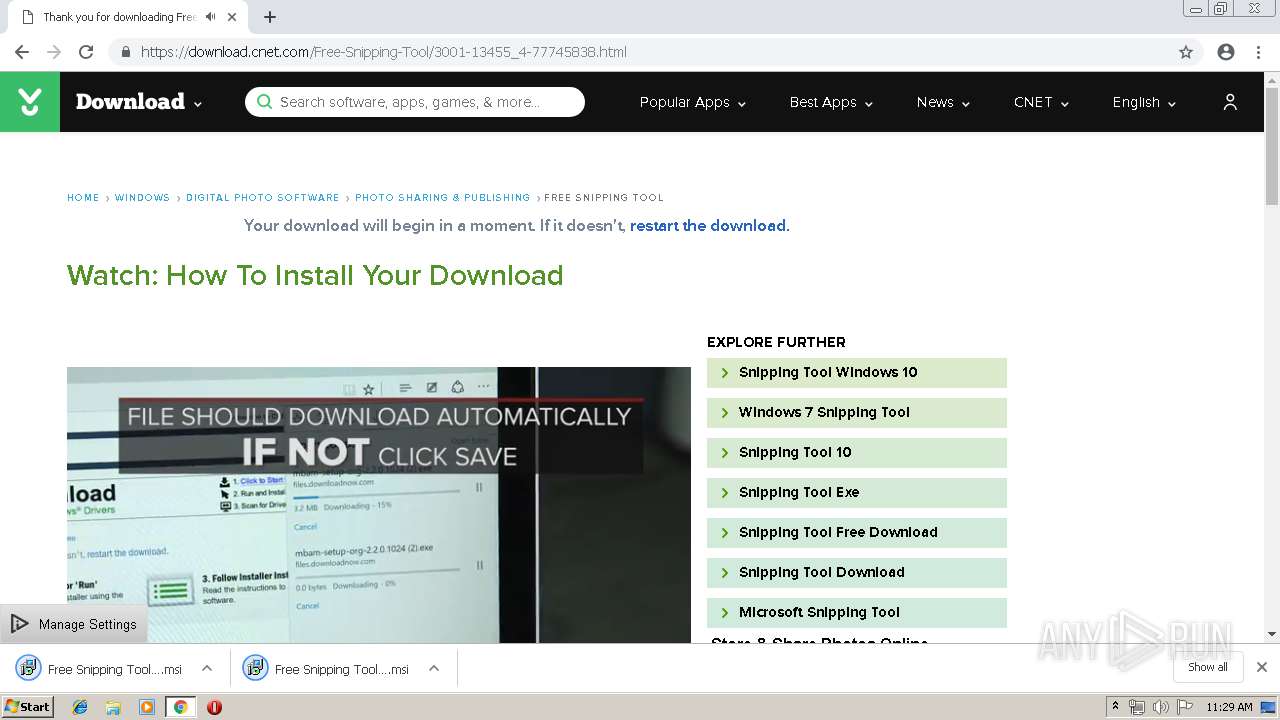
Task: Open Windows 7 Snipping Tool link
Action: pos(857,412)
